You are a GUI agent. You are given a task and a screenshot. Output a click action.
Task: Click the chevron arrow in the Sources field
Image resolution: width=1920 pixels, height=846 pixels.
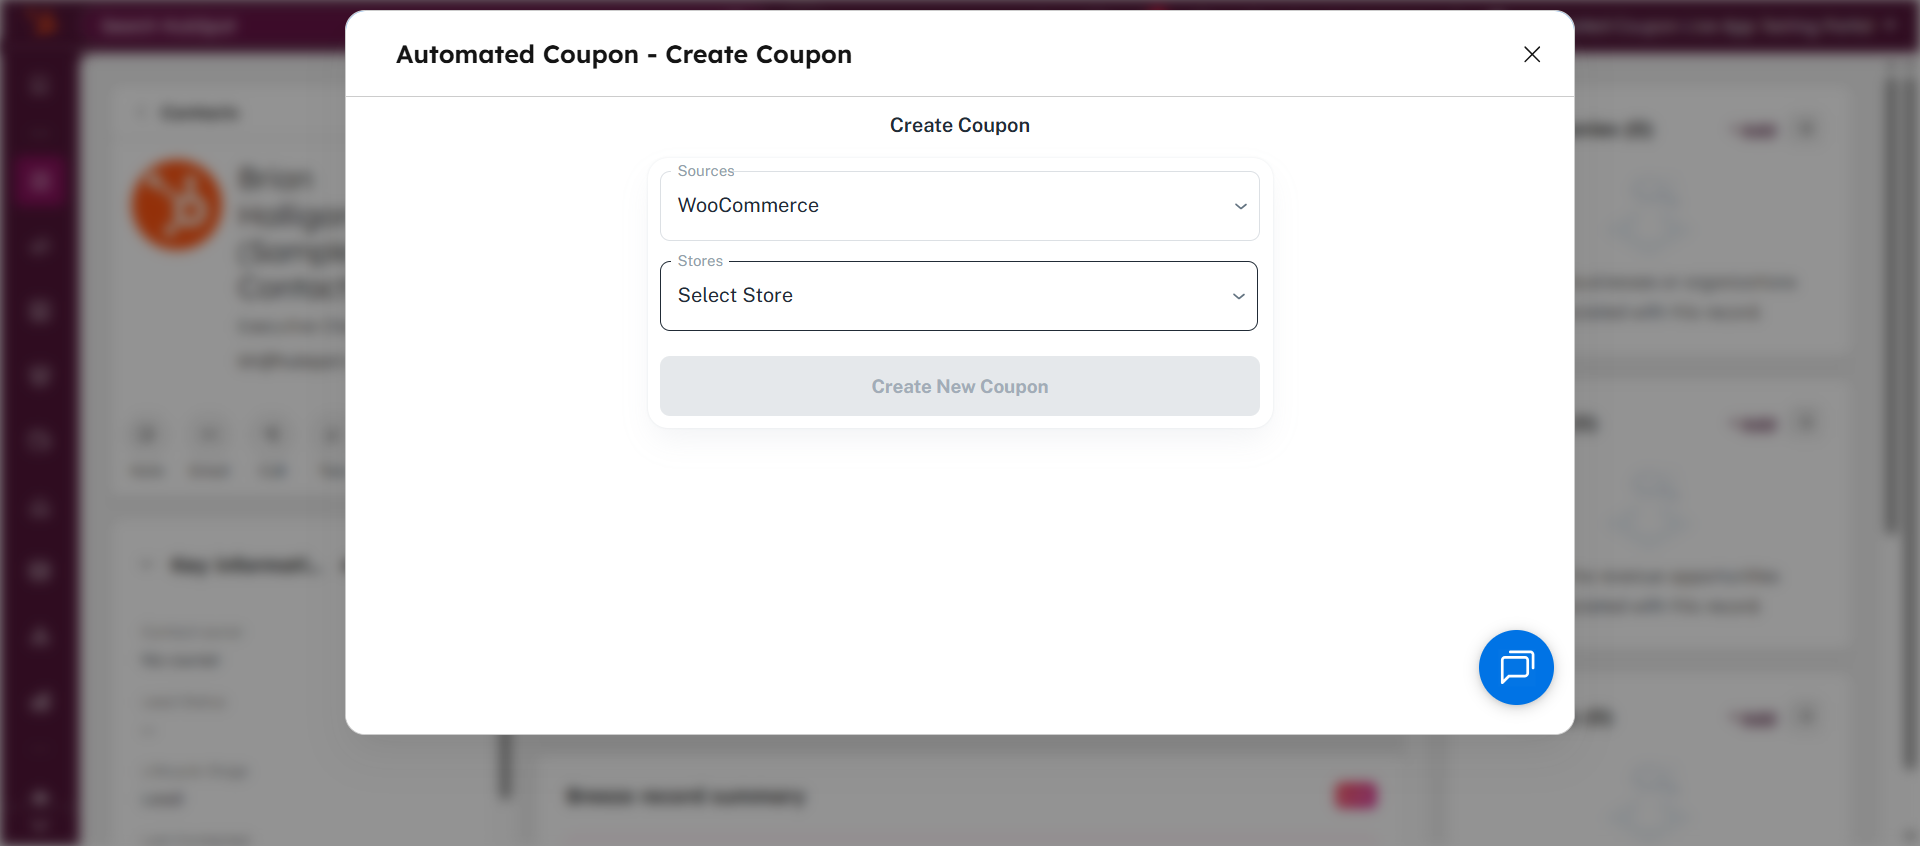[x=1240, y=206]
